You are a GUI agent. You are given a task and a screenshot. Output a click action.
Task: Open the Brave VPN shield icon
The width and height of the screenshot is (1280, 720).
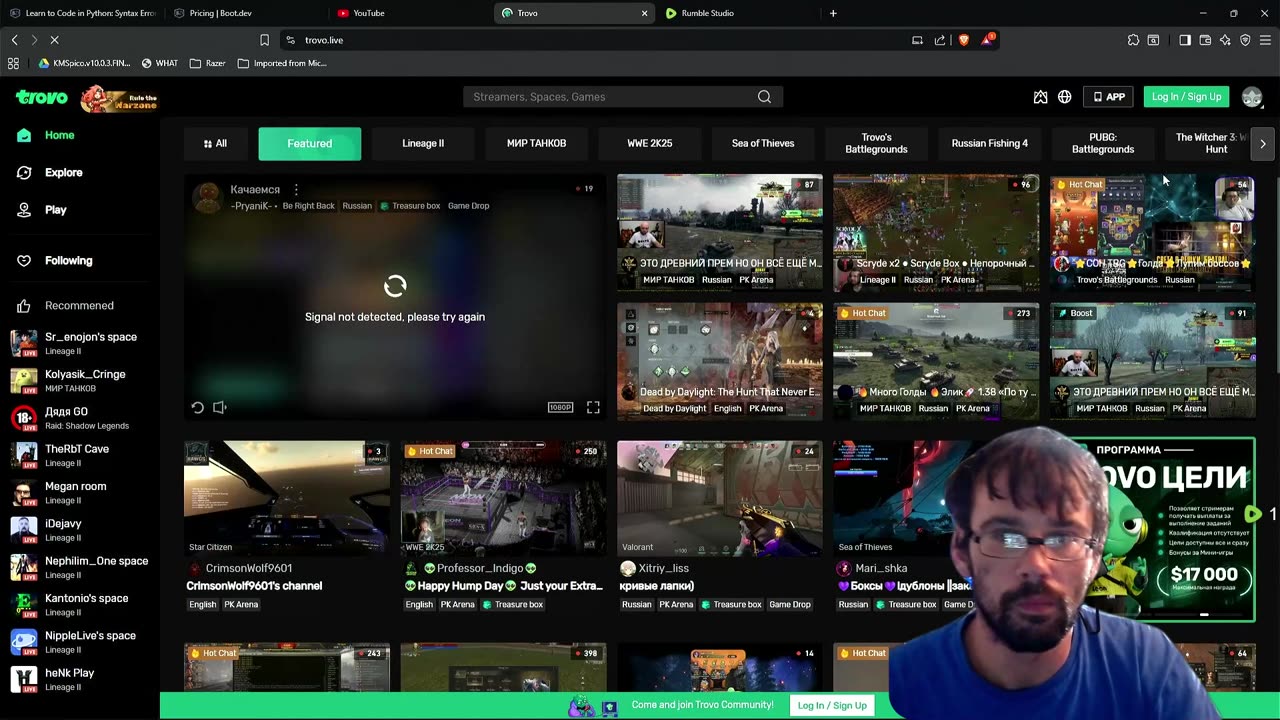[x=1245, y=40]
